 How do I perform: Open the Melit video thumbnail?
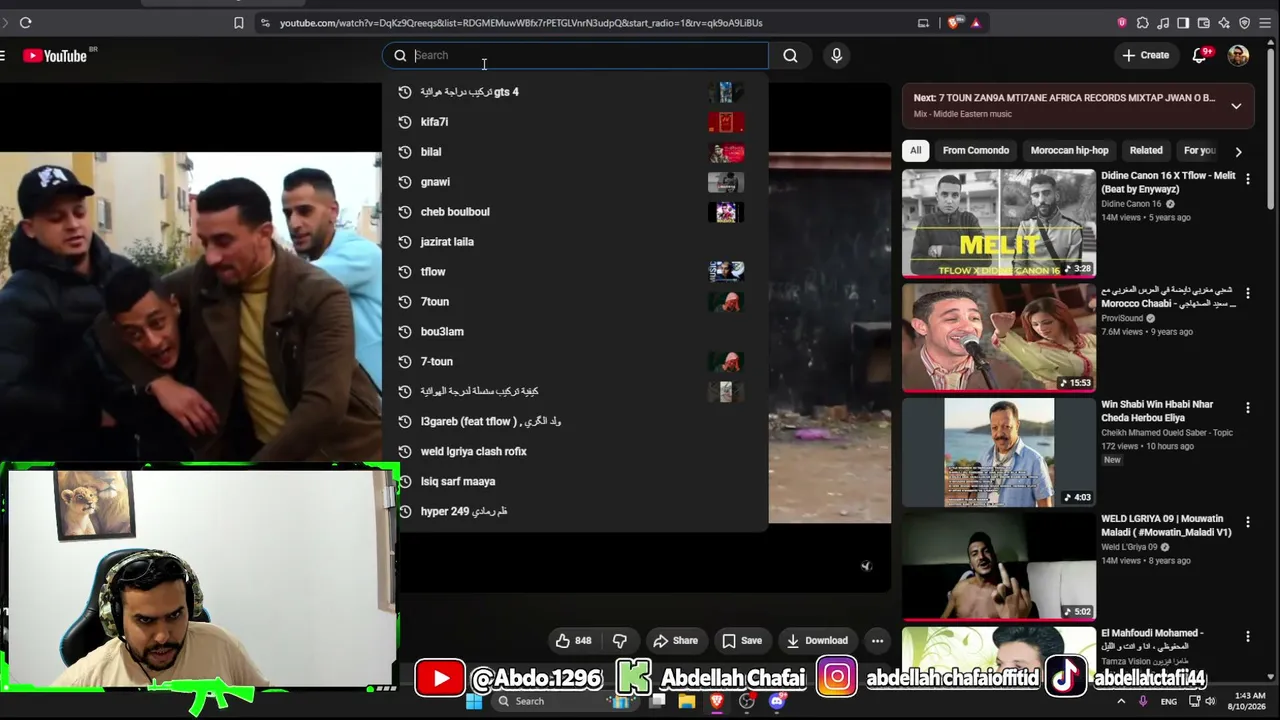[x=999, y=223]
